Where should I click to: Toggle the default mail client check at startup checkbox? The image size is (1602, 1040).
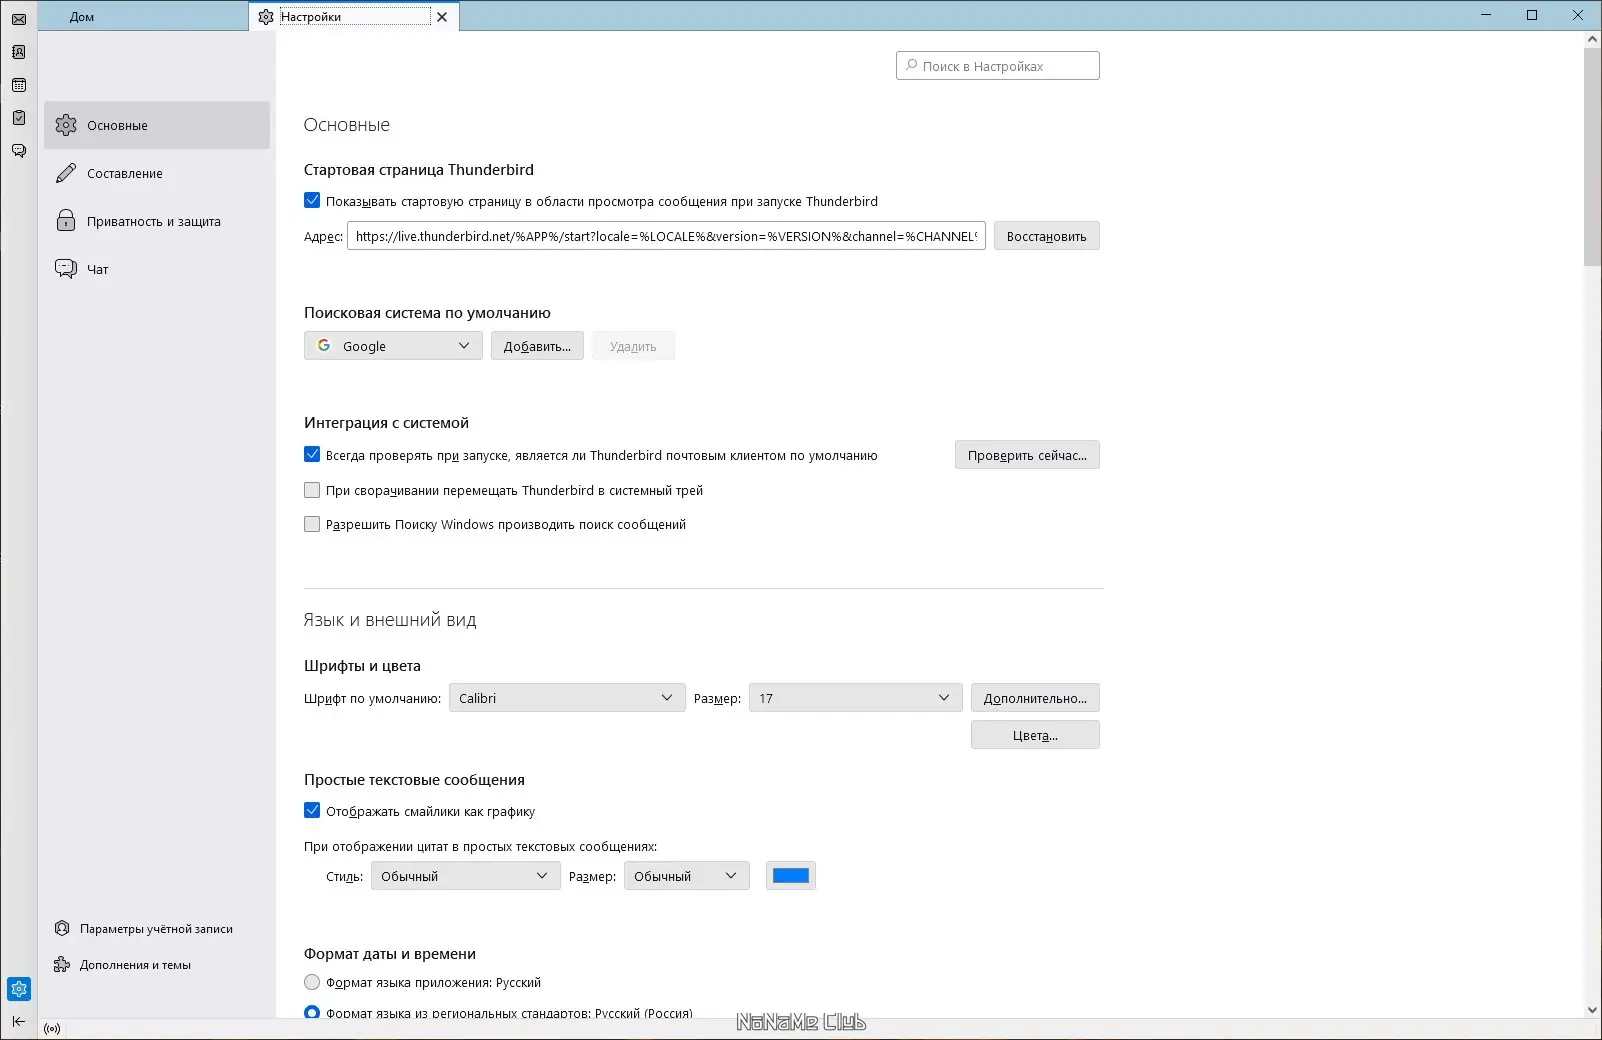point(312,455)
